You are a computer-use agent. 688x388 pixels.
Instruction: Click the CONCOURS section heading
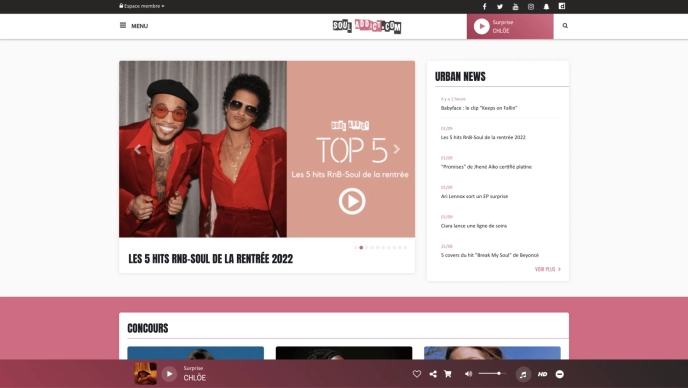[148, 328]
